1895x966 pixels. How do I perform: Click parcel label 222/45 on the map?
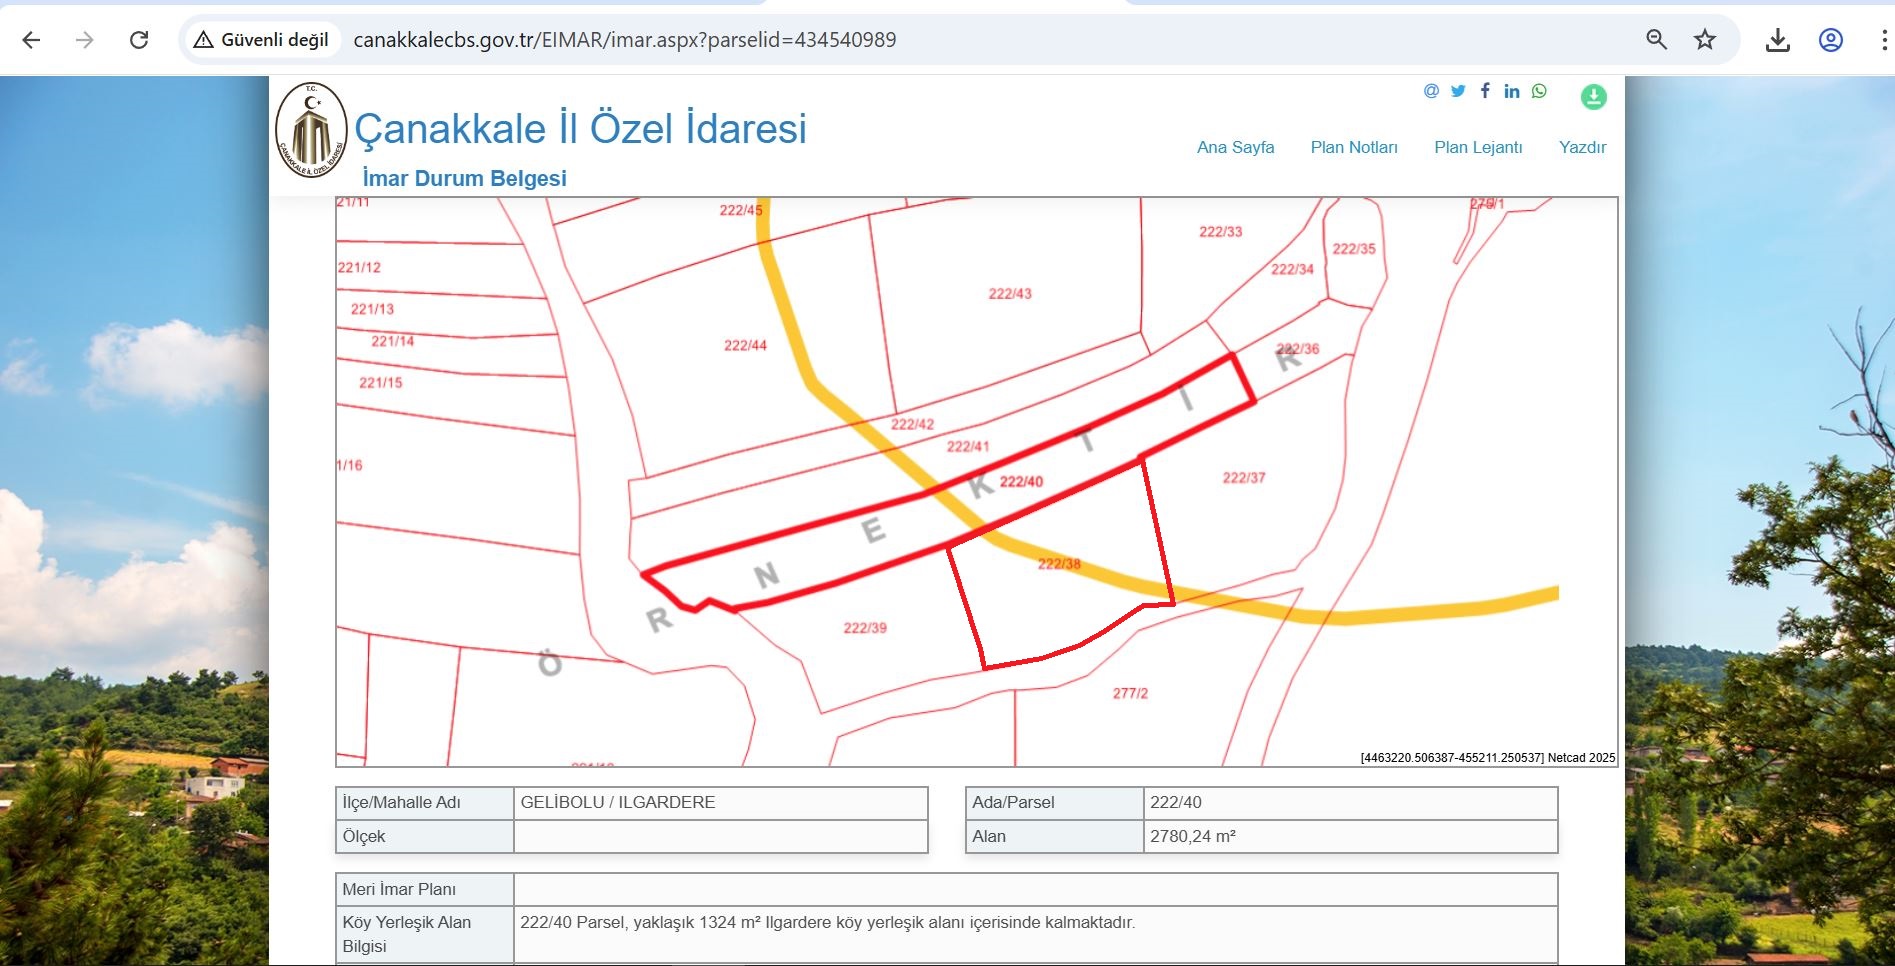tap(741, 210)
